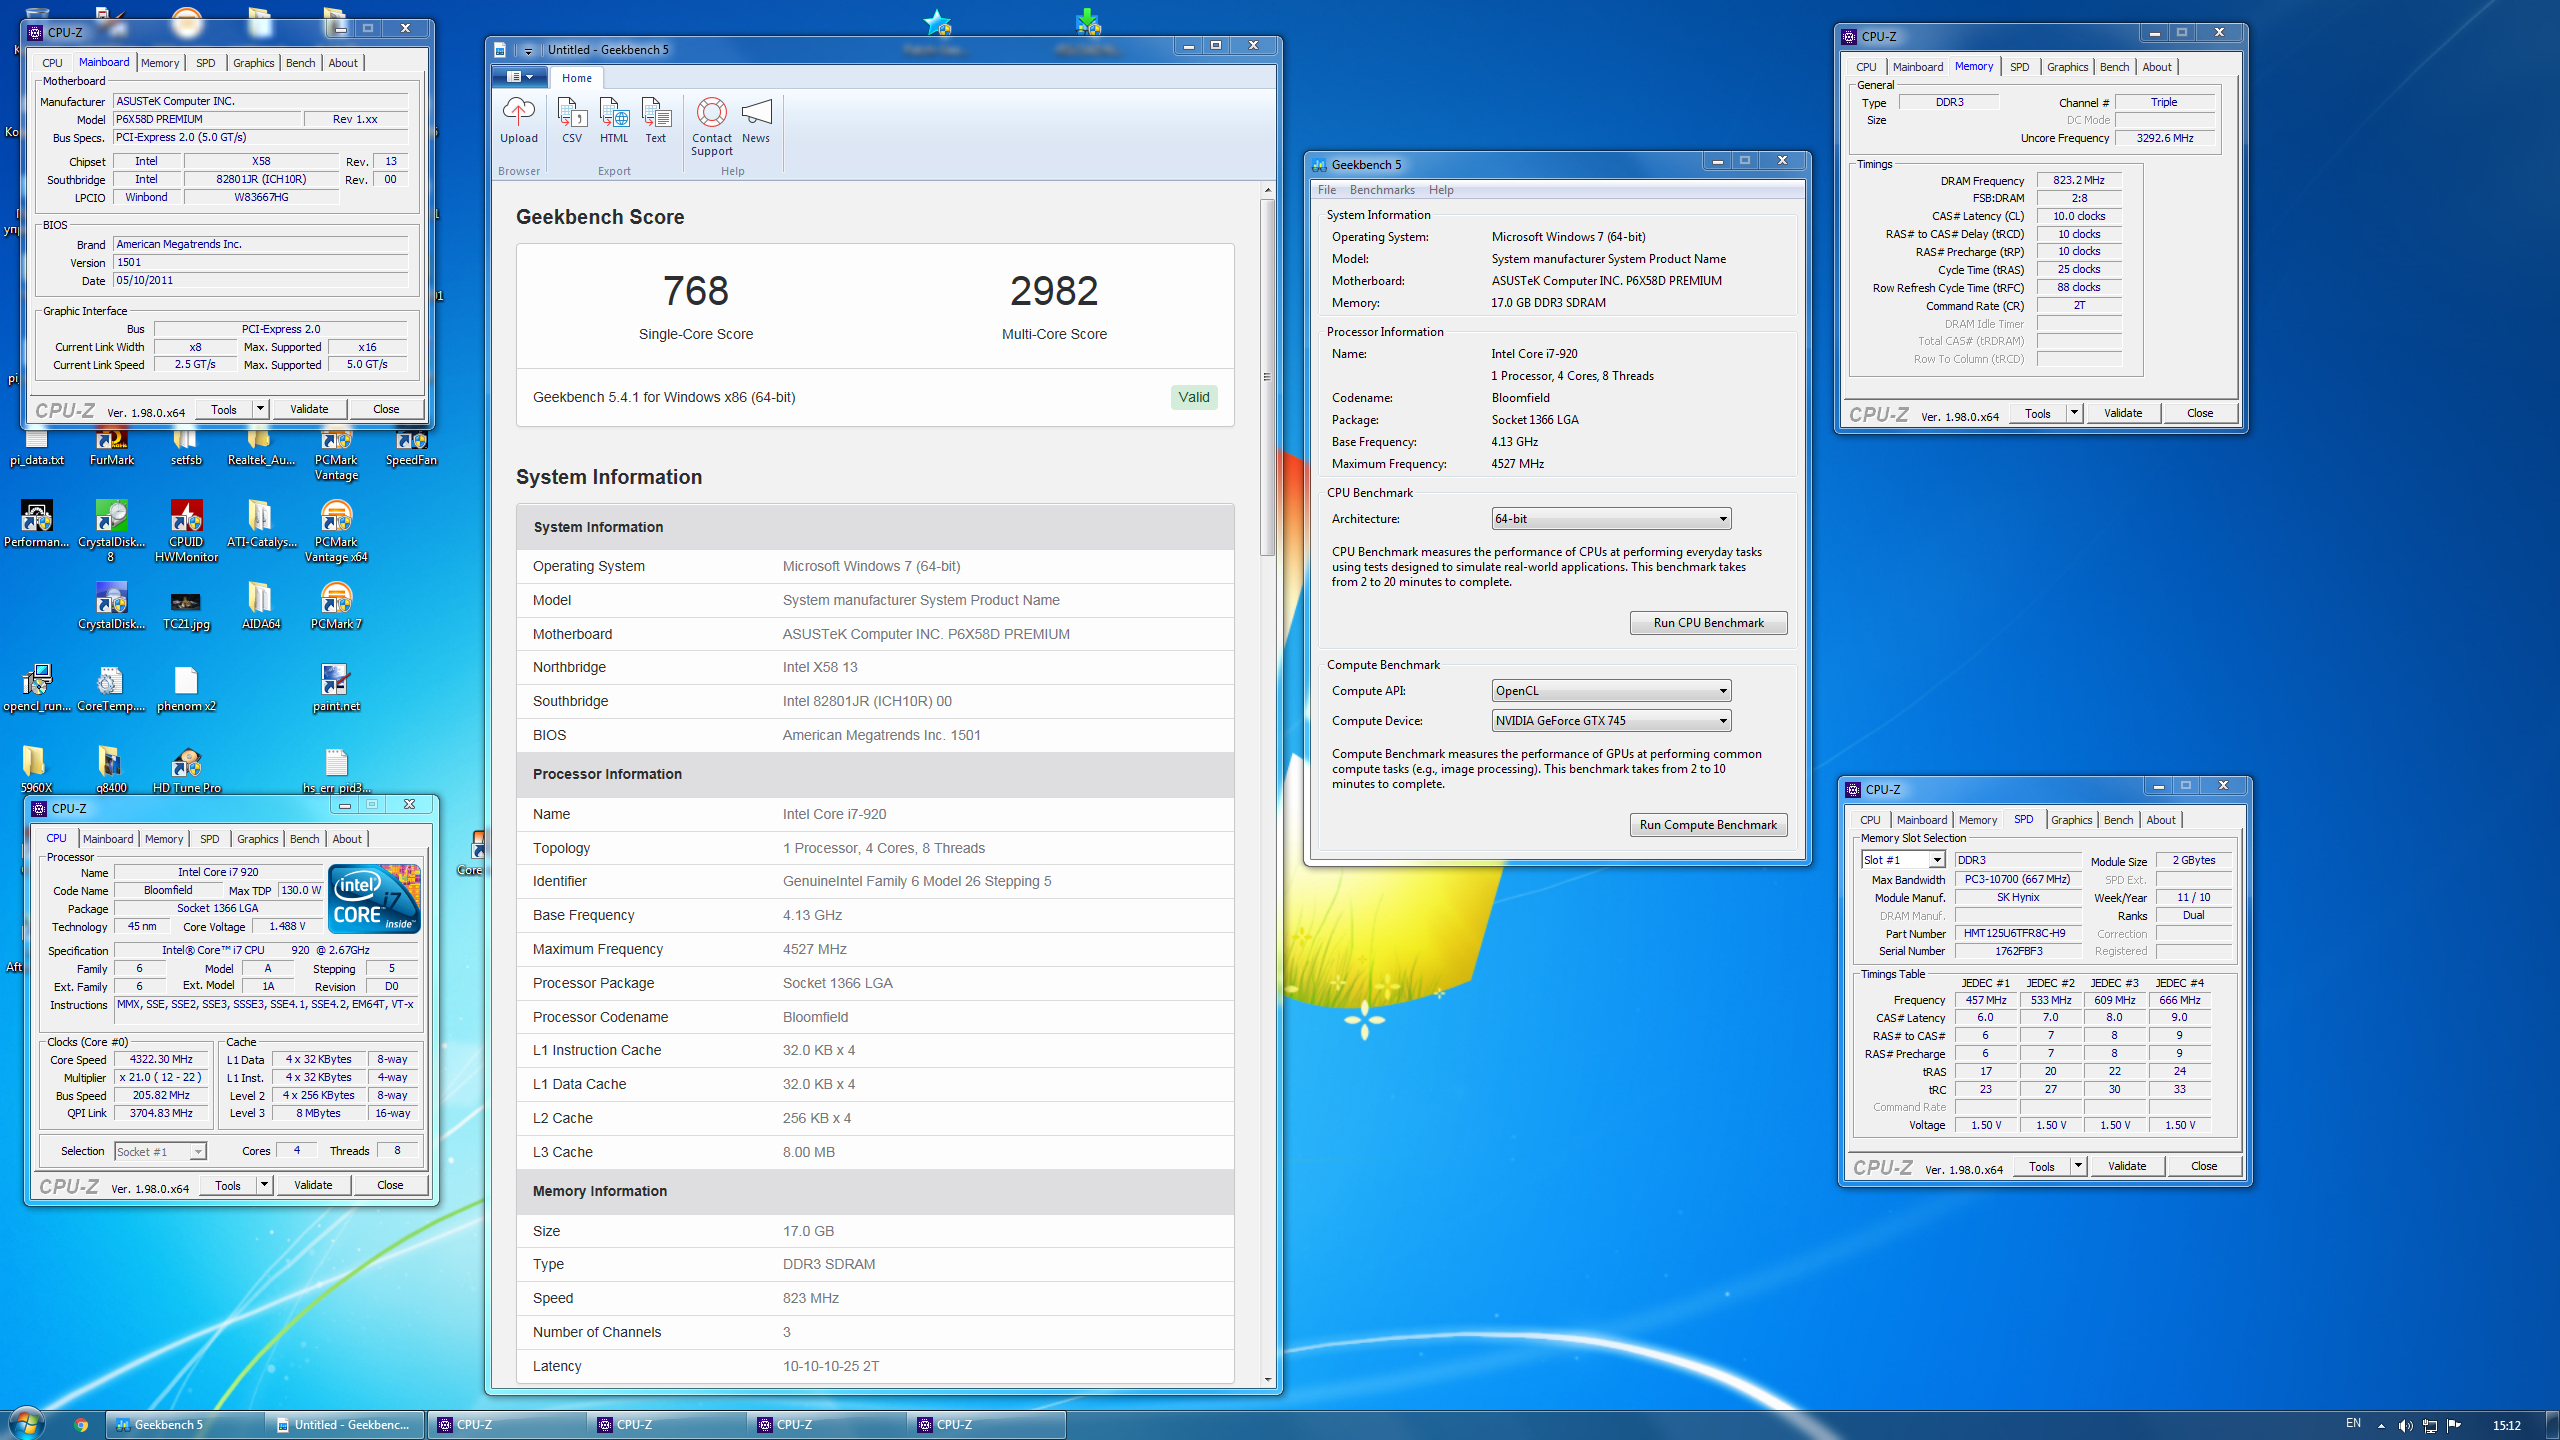Open the AIDA64 desktop icon

pyautogui.click(x=261, y=607)
